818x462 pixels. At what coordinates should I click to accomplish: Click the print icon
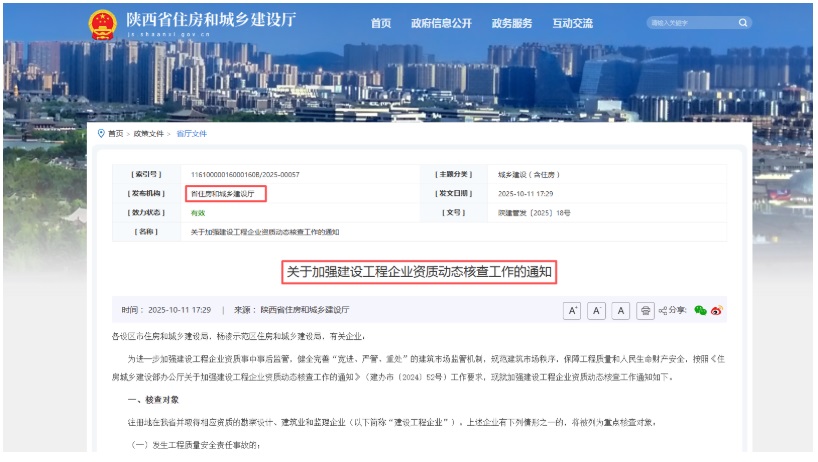click(646, 311)
